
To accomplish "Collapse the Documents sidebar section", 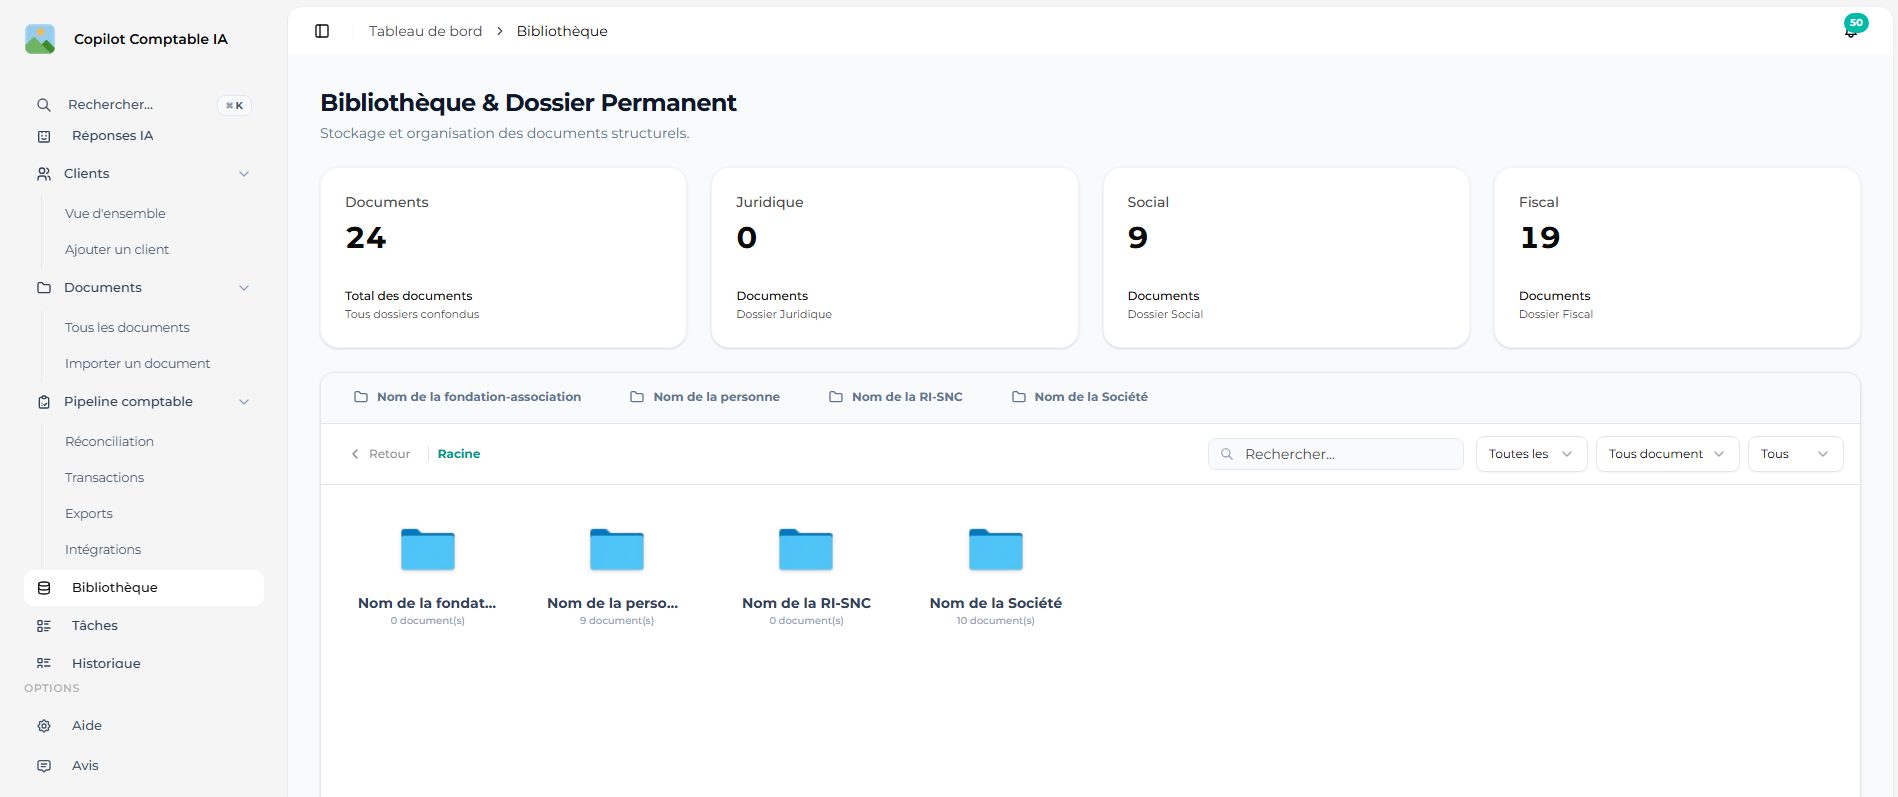I will click(244, 288).
